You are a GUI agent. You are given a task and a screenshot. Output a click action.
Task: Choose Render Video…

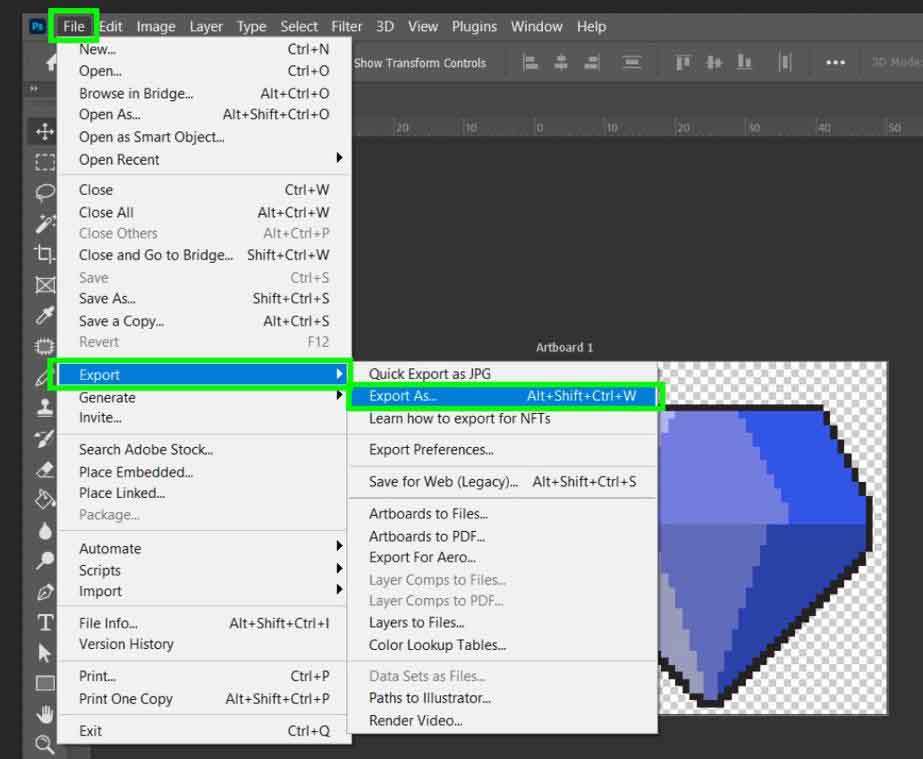tap(503, 720)
